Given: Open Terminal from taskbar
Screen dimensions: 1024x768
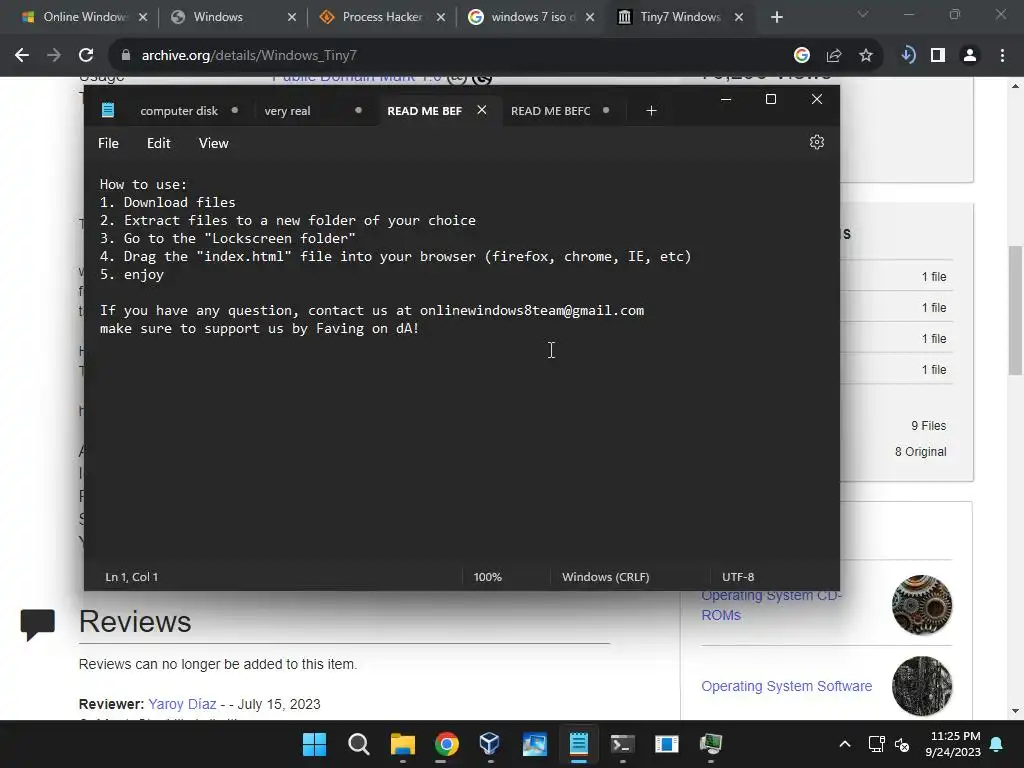Looking at the screenshot, I should tap(622, 744).
